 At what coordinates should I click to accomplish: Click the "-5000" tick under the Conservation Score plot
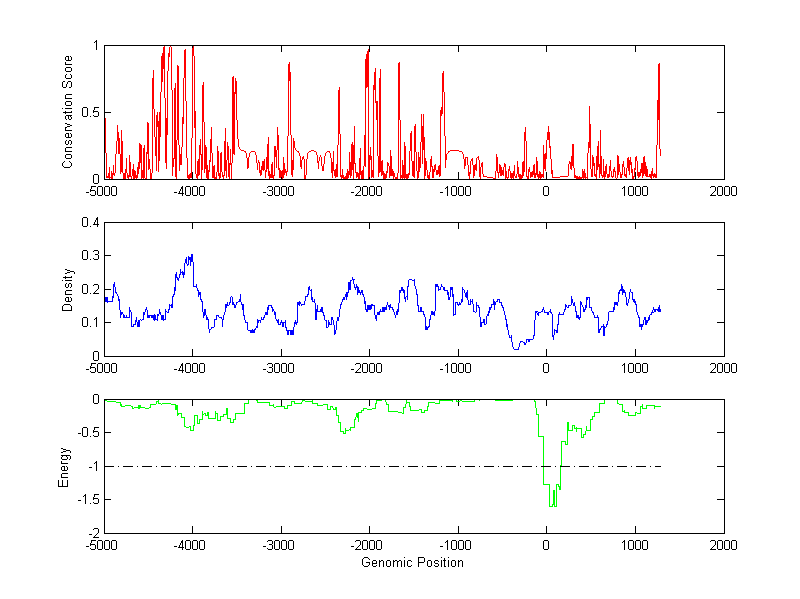[104, 190]
